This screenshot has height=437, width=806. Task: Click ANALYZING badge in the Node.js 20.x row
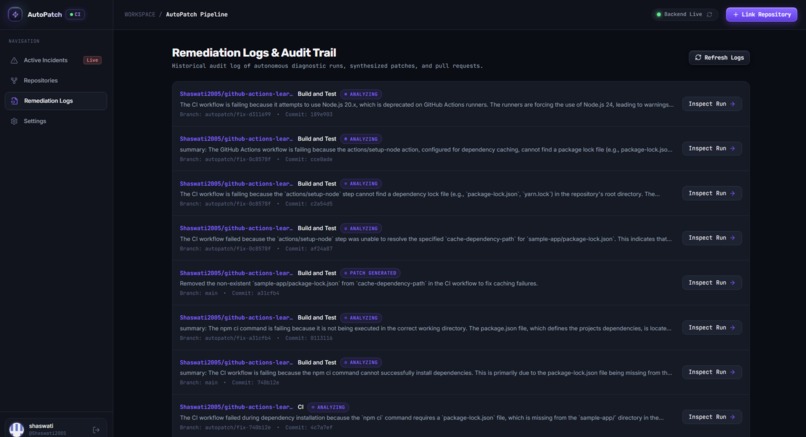point(361,94)
